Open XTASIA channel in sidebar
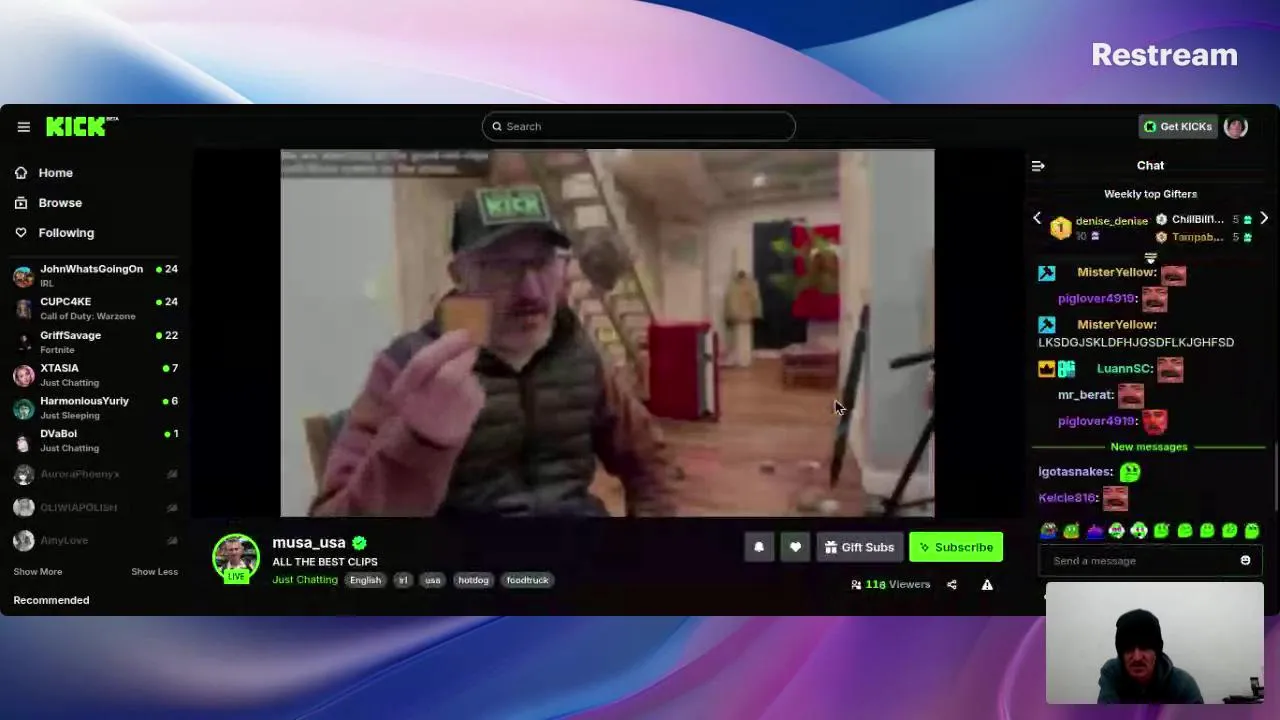 point(96,375)
